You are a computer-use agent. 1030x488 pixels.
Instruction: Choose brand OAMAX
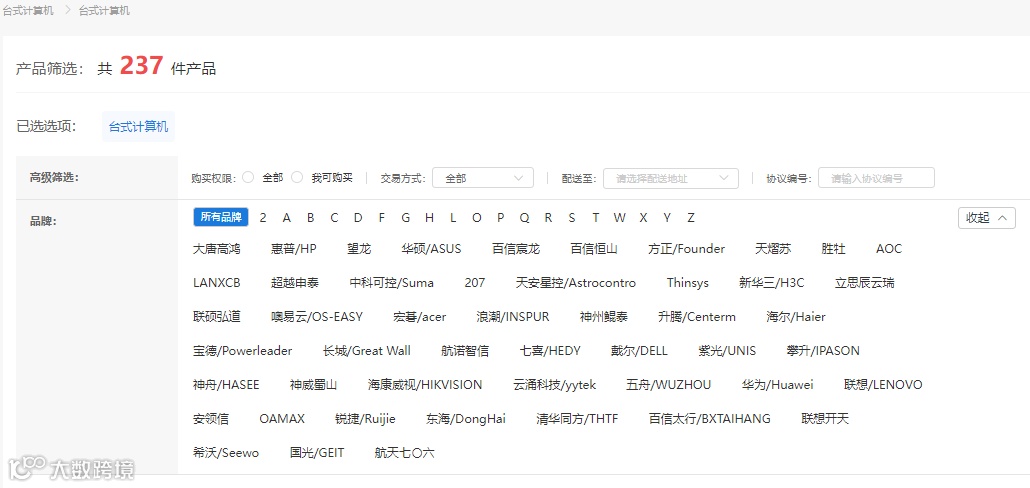282,419
